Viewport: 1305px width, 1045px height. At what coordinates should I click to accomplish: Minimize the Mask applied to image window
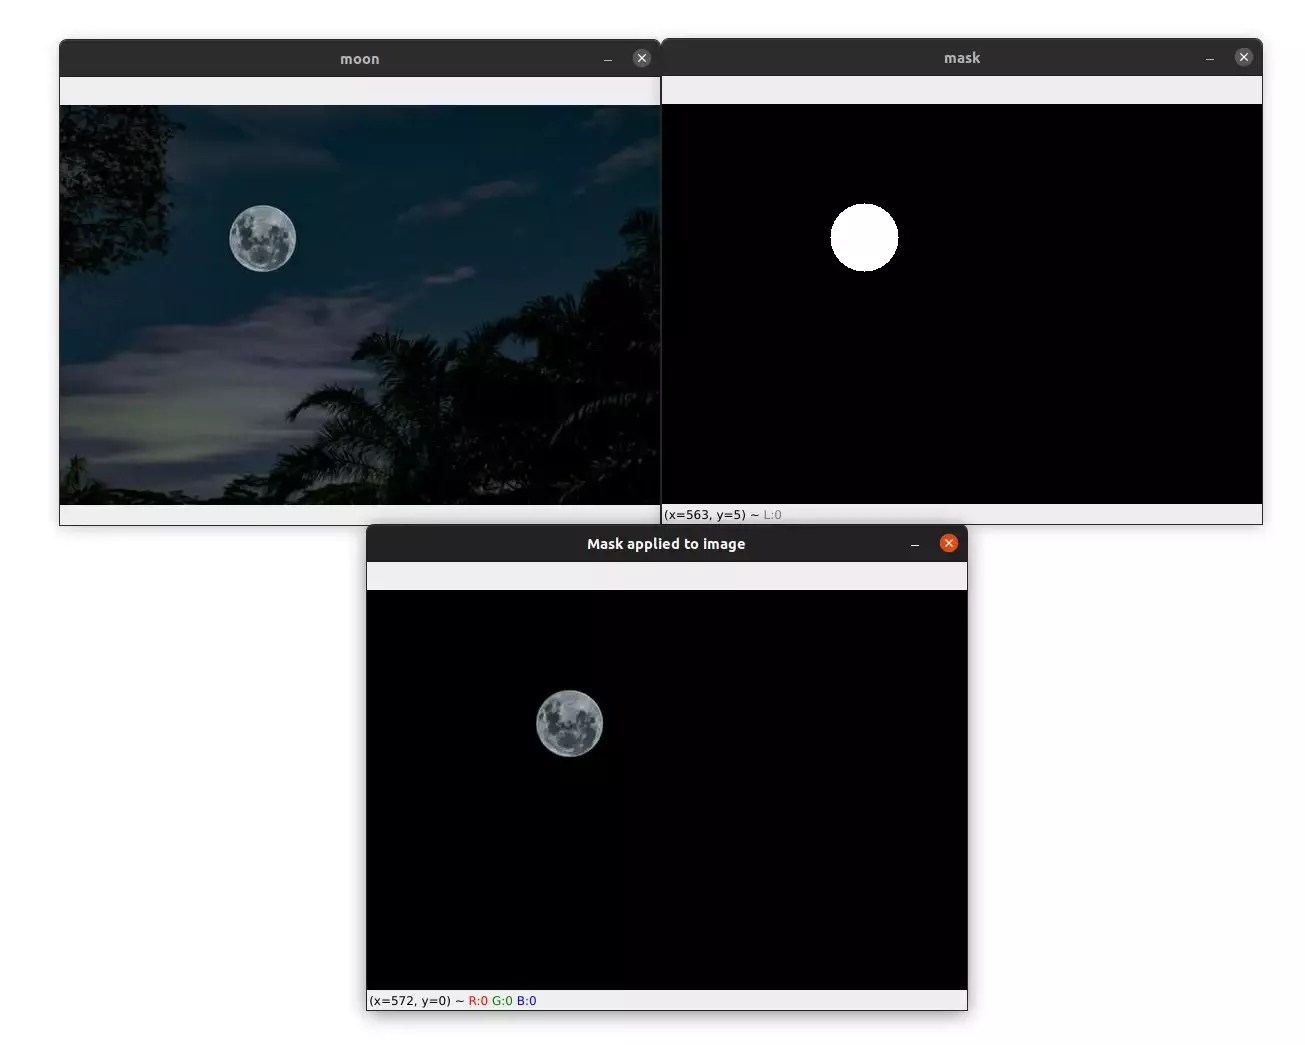[x=915, y=544]
